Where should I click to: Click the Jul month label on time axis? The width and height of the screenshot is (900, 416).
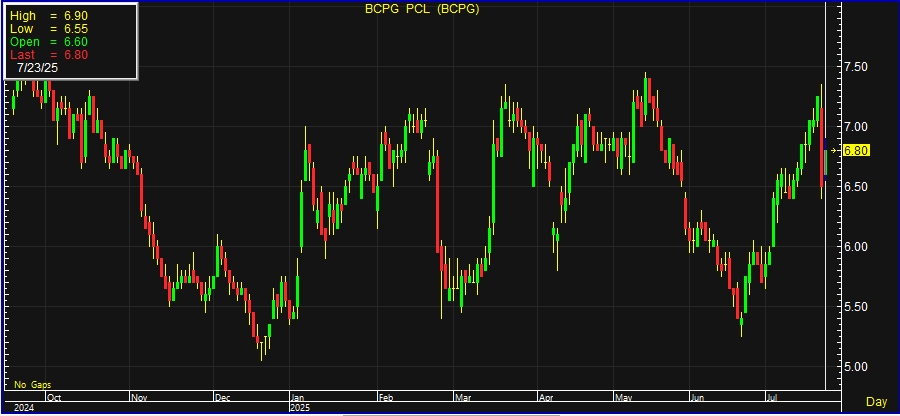coord(773,396)
